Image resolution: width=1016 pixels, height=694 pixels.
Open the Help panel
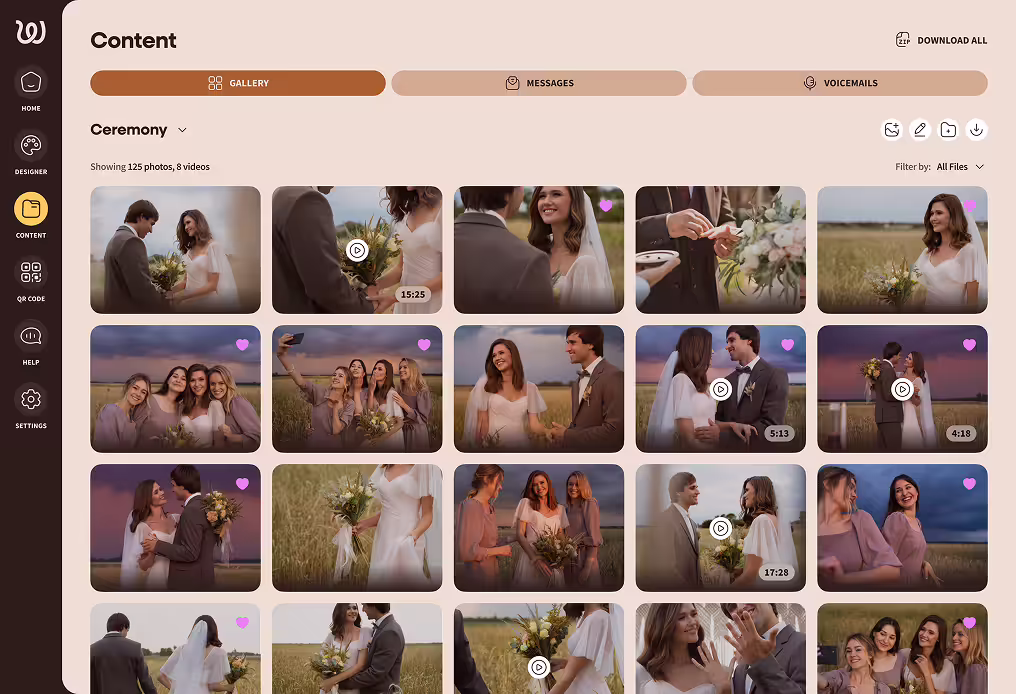[x=30, y=336]
